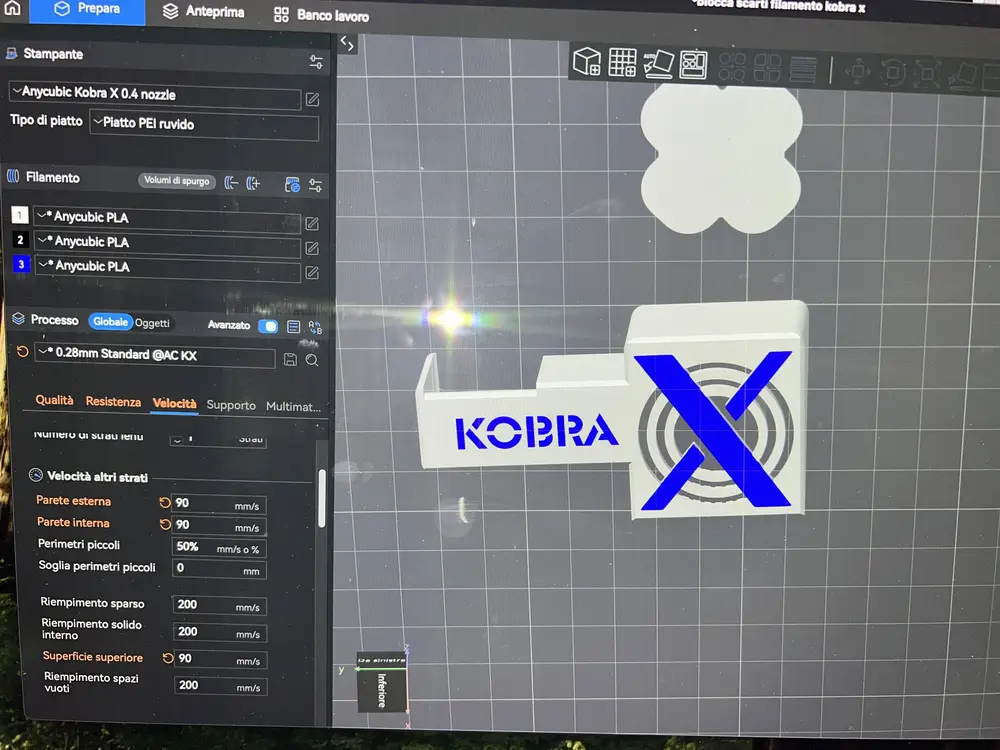
Task: Edit the Anycubic Kobra X printer preset
Action: point(312,99)
